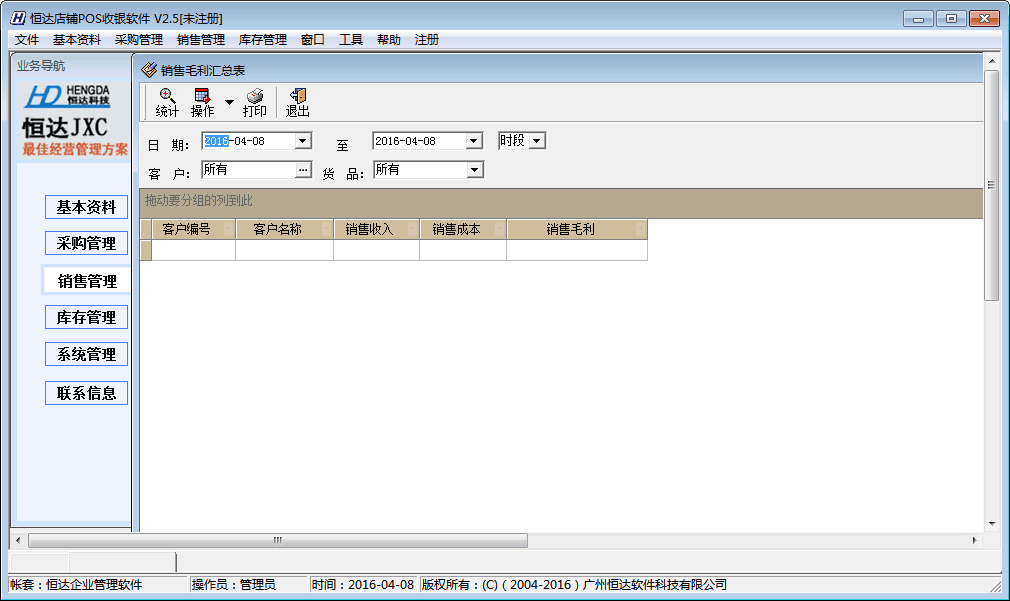Screen dimensions: 1010x601
Task: Click the 客户 browse ellipsis button
Action: pyautogui.click(x=304, y=170)
